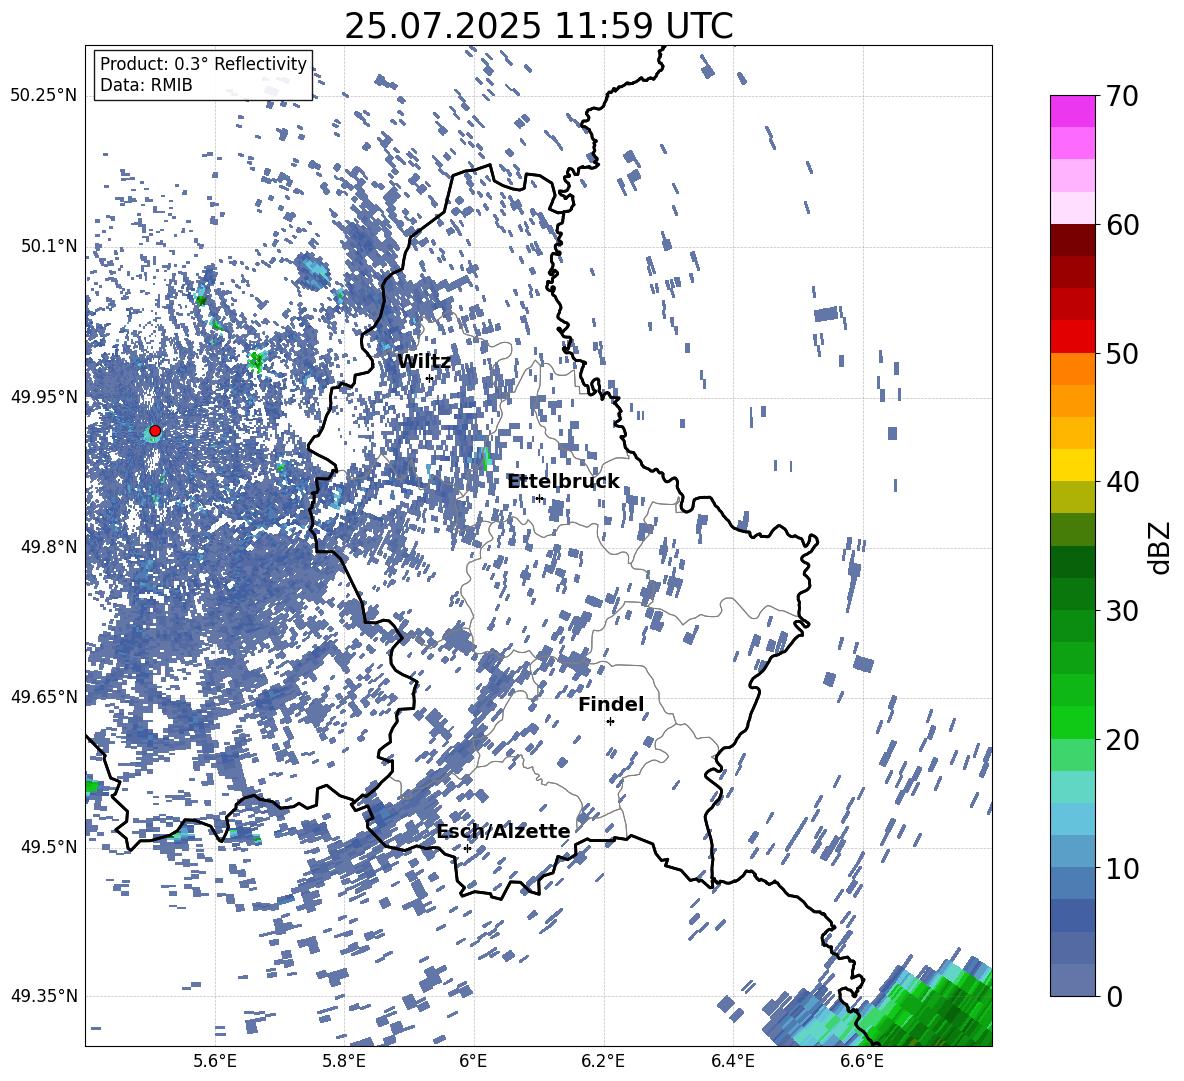Pick the bright red swatch just above 50
The height and width of the screenshot is (1081, 1184).
(1072, 337)
